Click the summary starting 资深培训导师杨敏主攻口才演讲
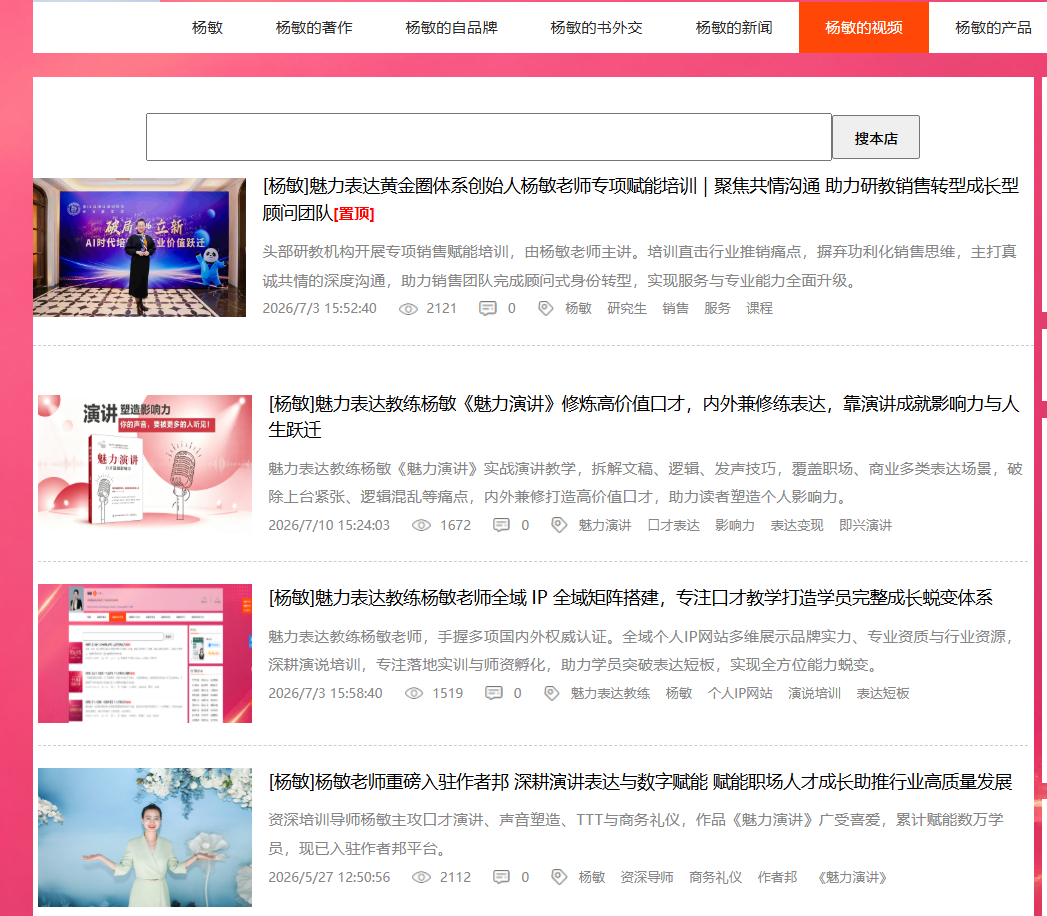 click(x=636, y=834)
